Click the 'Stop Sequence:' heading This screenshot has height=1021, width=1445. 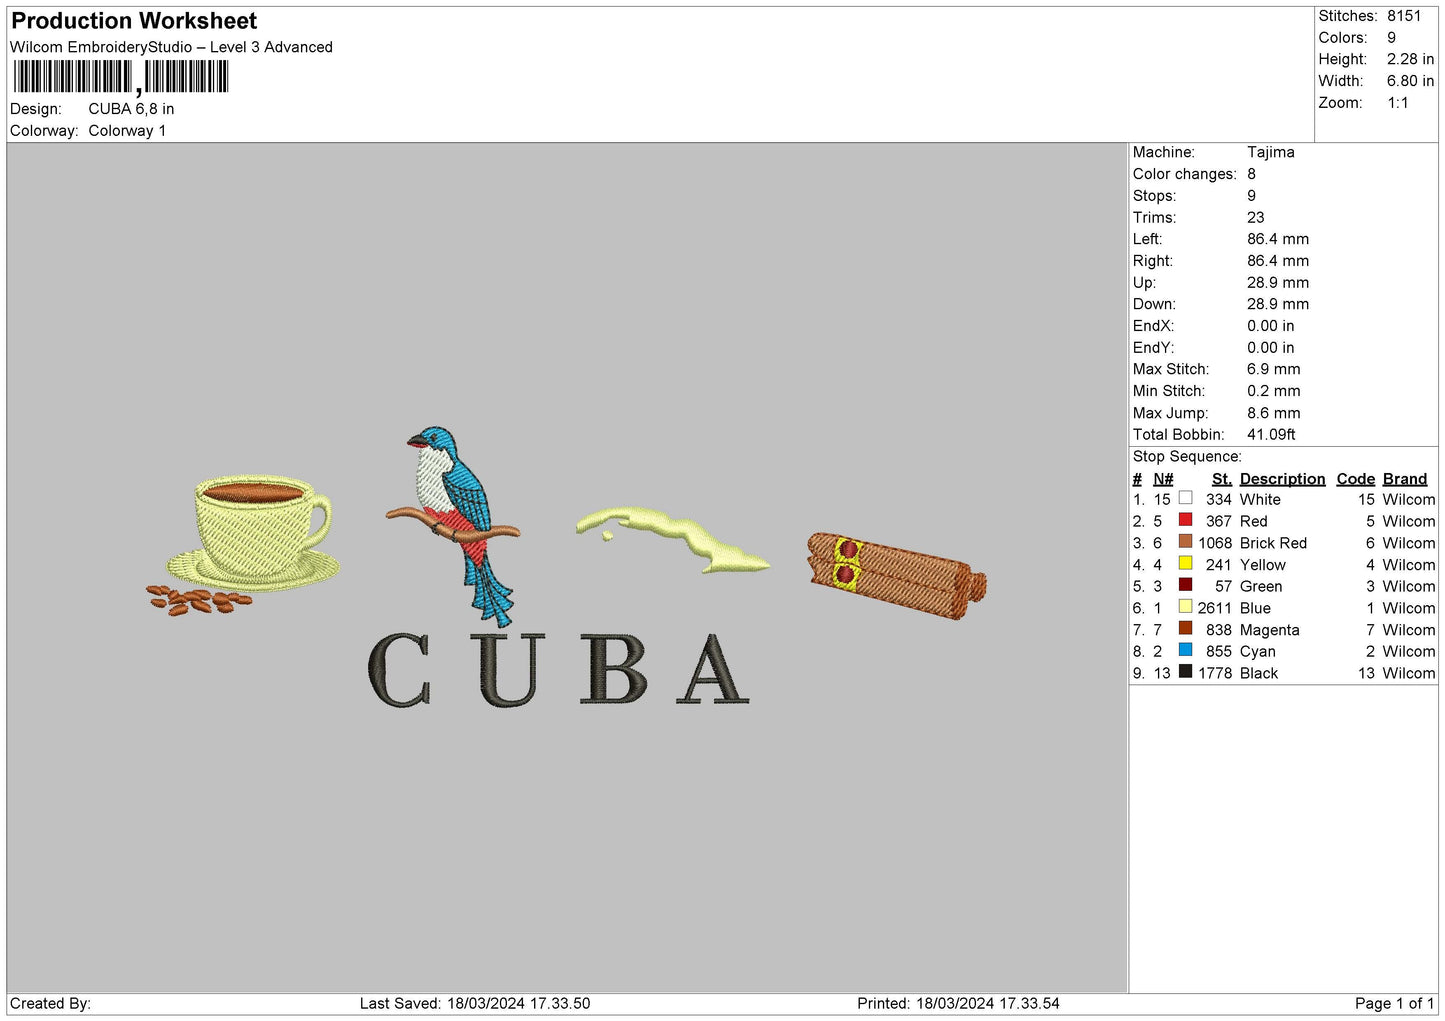(x=1187, y=457)
